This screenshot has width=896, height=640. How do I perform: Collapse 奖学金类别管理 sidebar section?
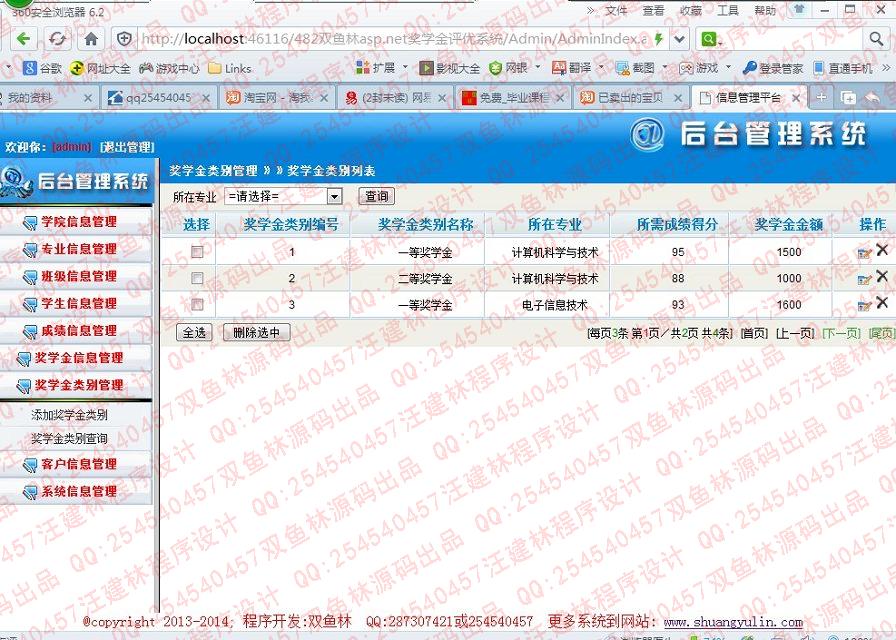coord(76,385)
